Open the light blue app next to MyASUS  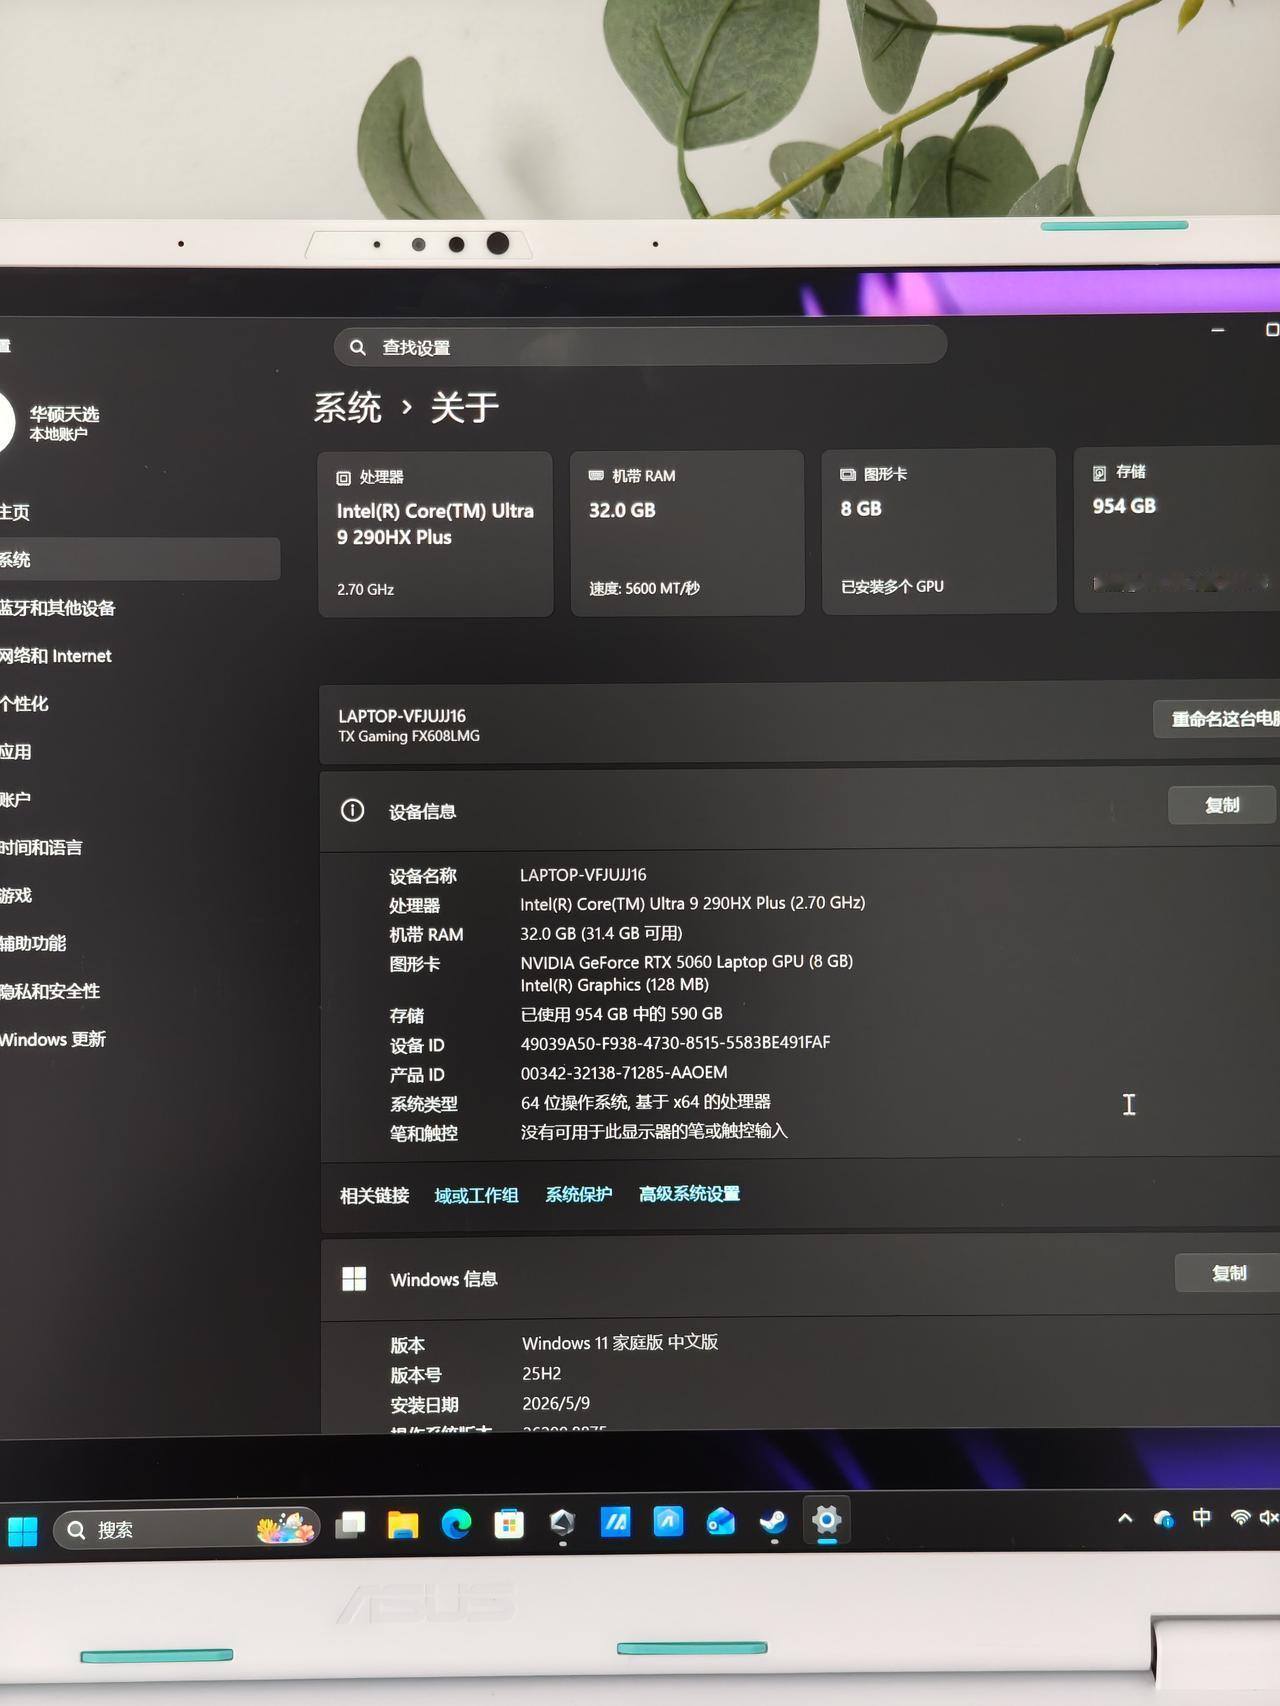tap(668, 1521)
